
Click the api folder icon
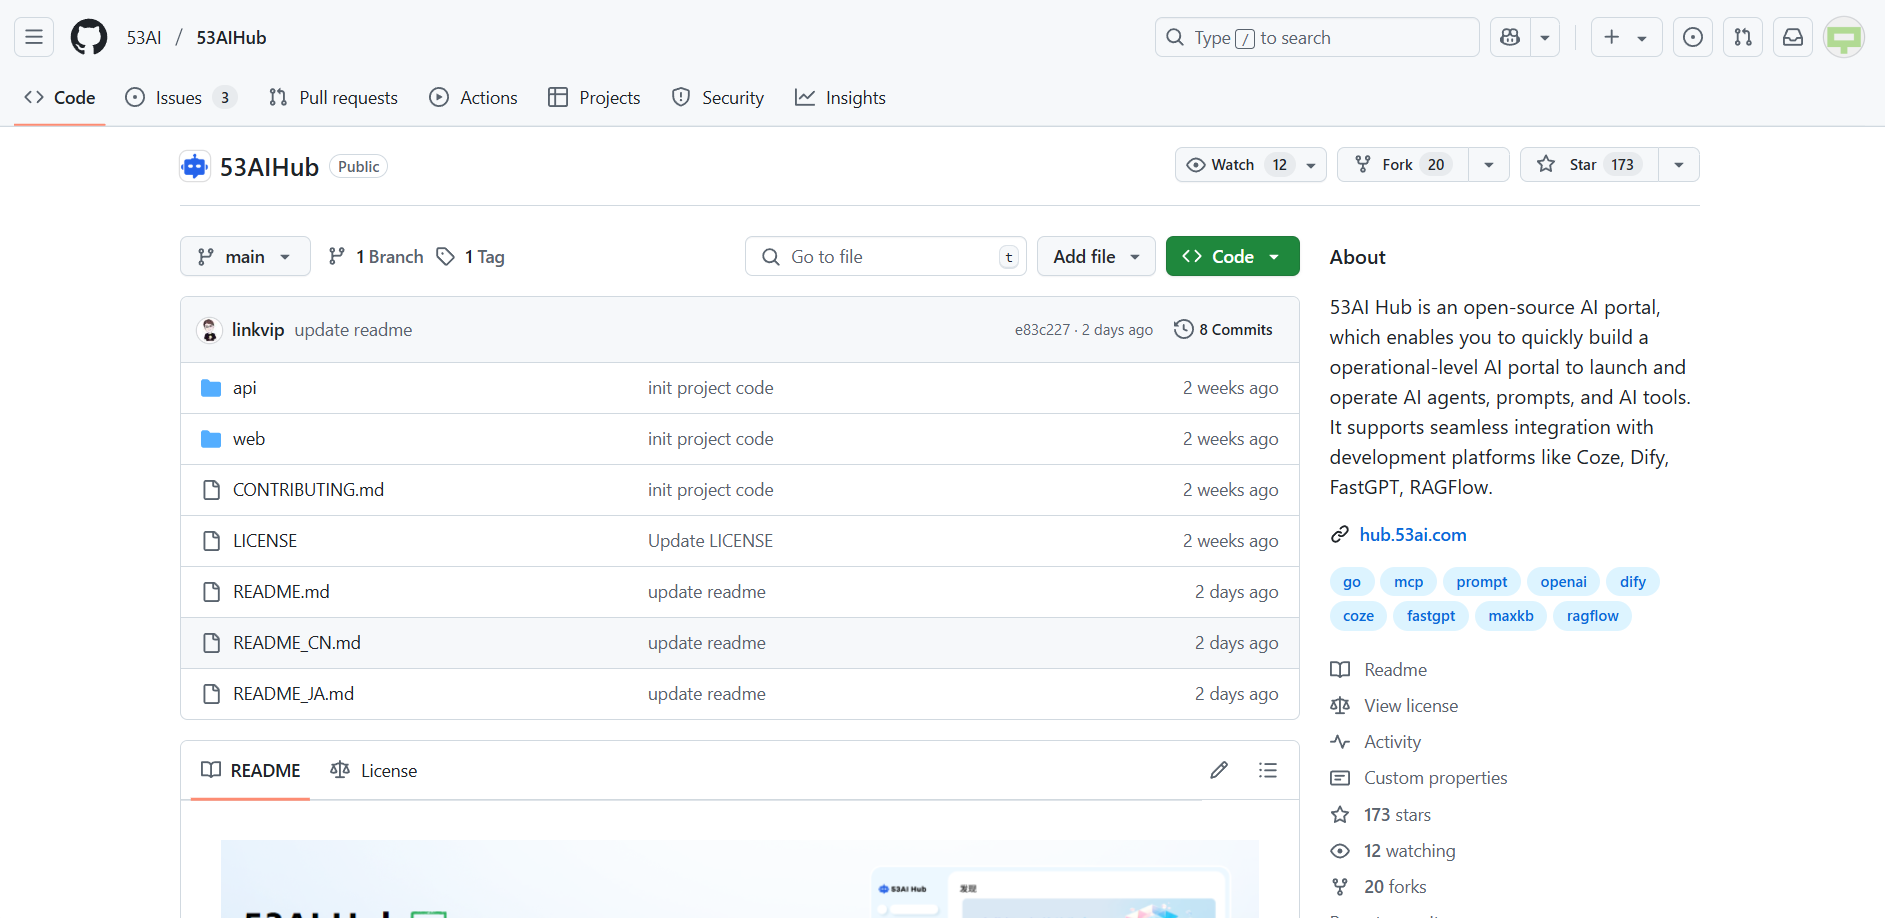click(x=211, y=388)
